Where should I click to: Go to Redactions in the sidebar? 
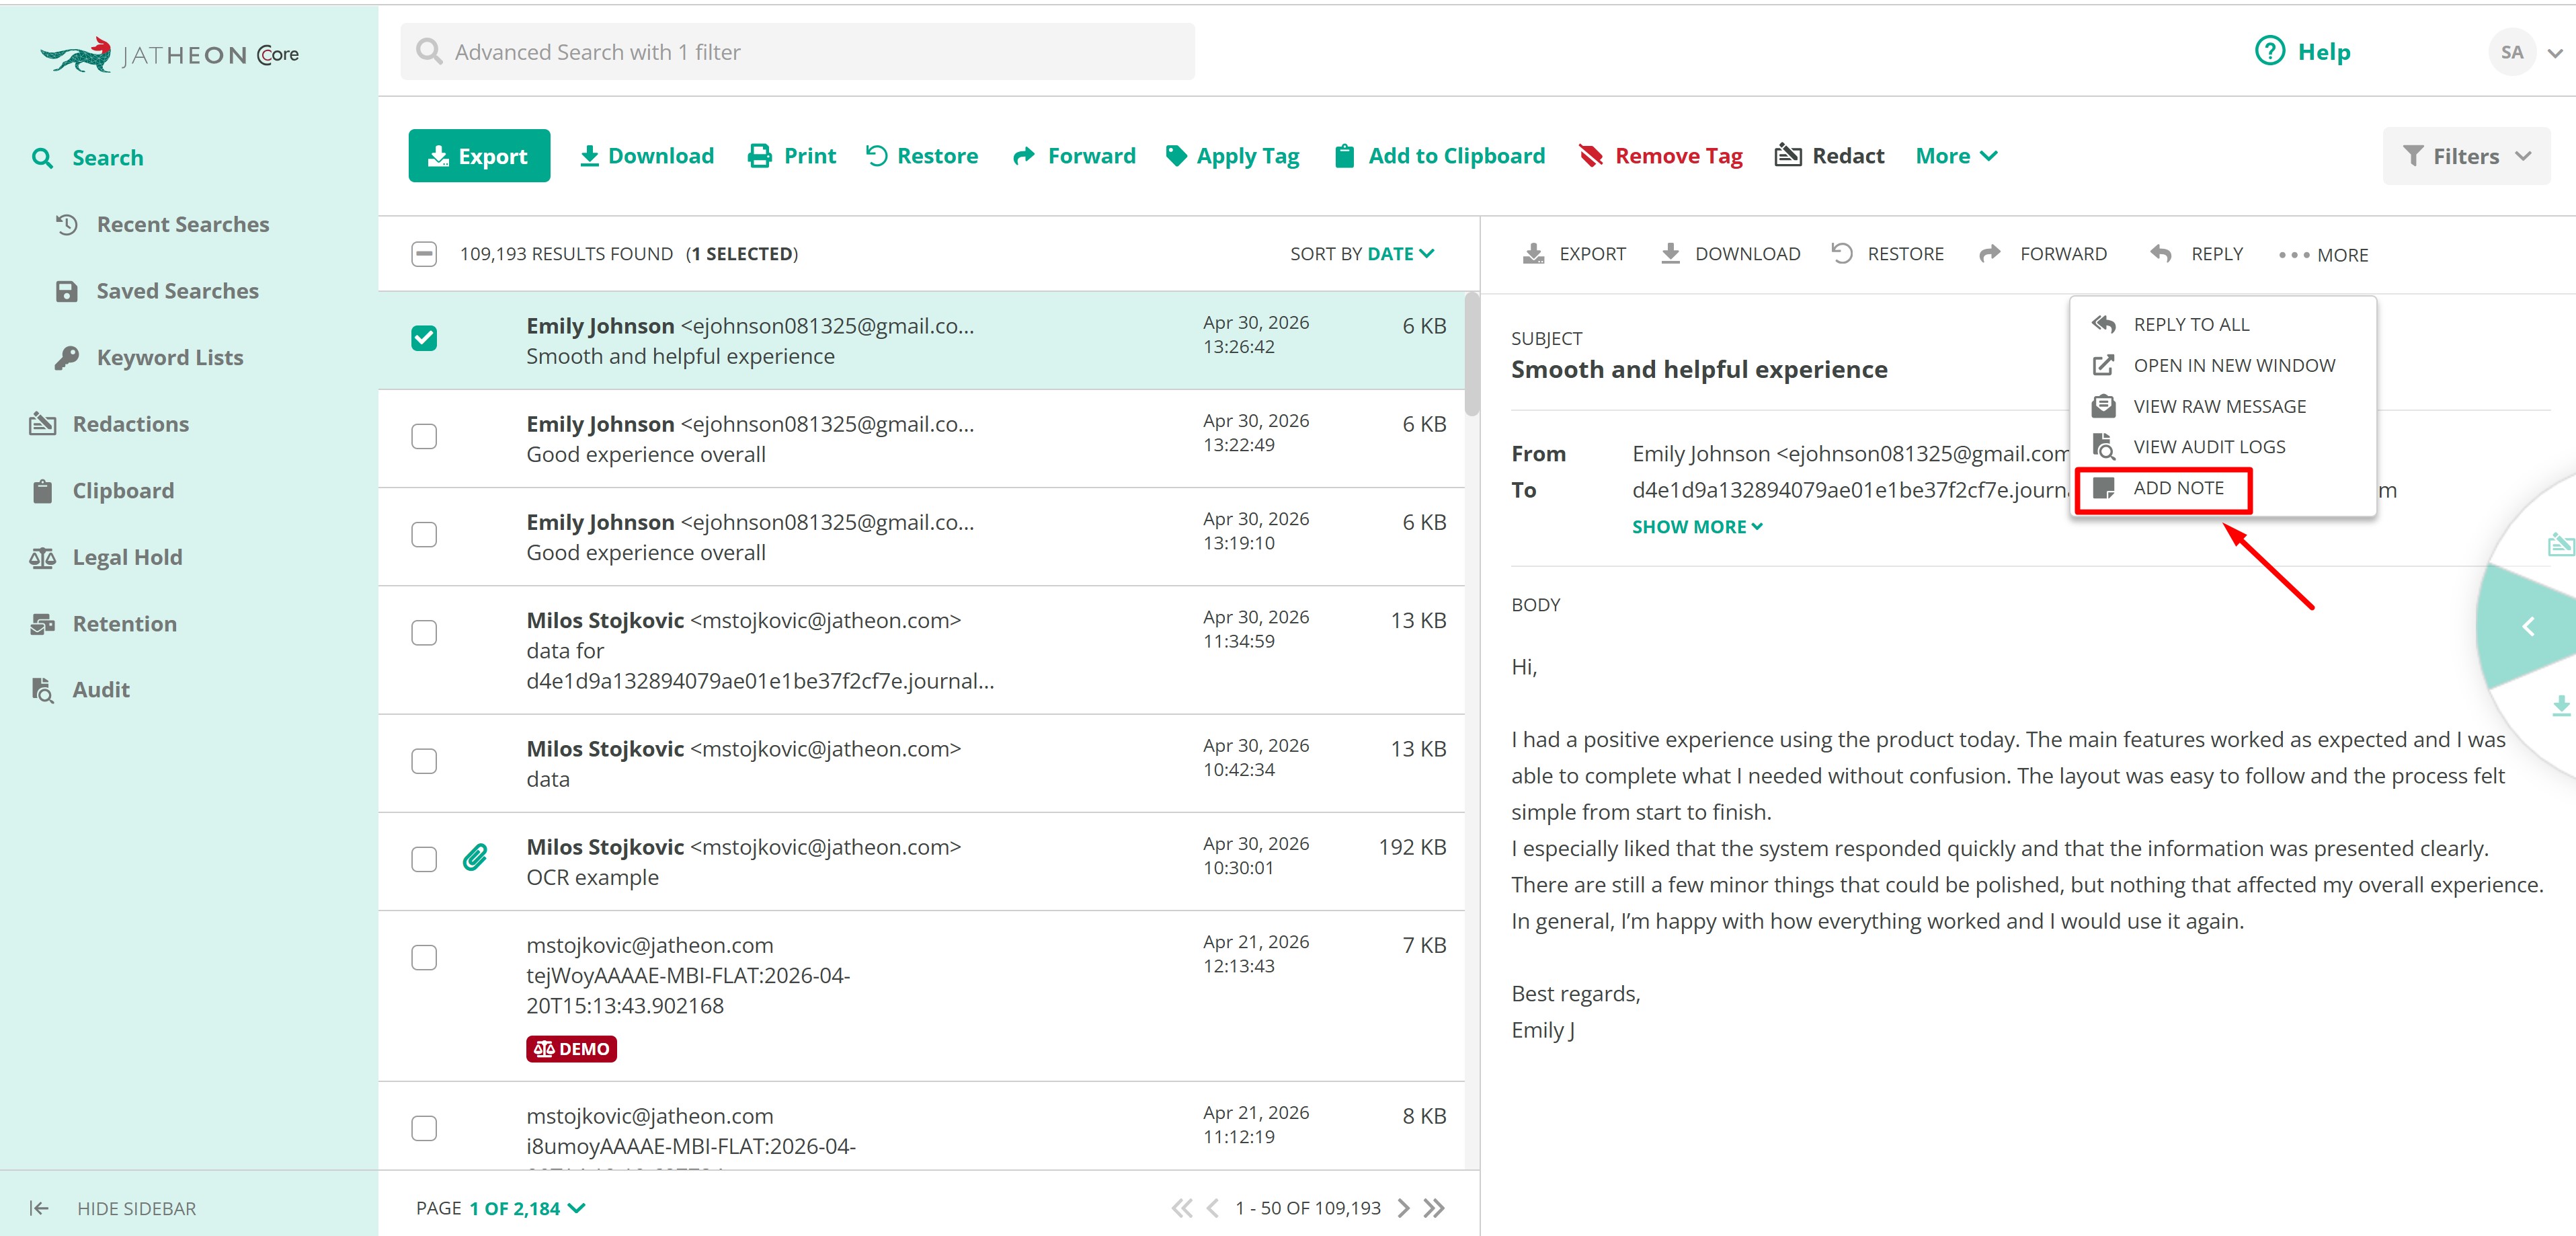click(109, 424)
